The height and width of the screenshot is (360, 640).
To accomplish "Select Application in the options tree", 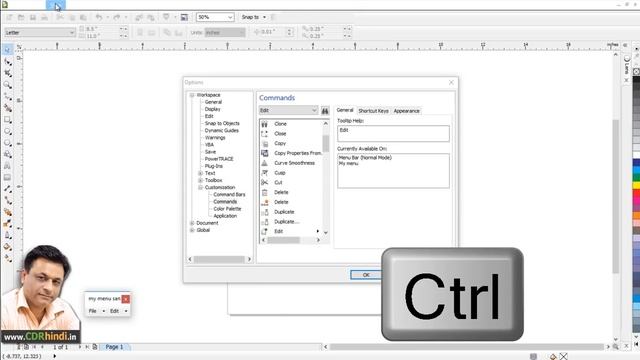I will point(225,216).
